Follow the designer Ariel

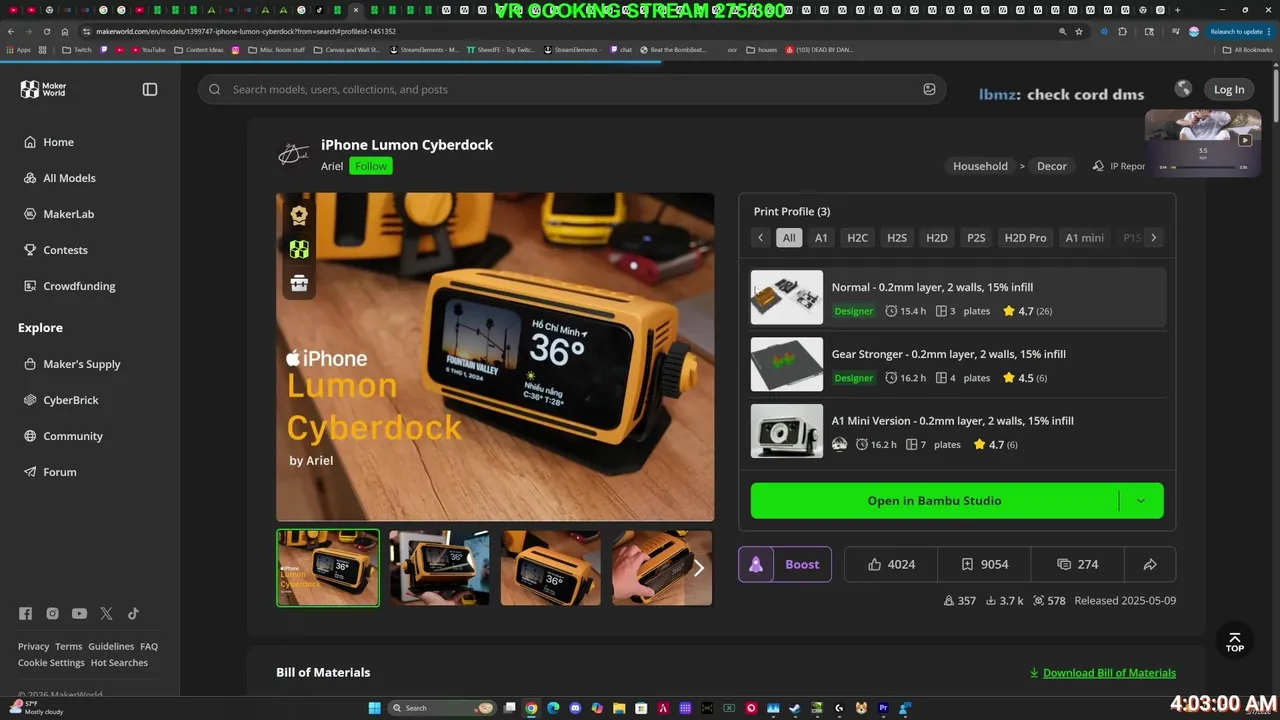point(370,166)
